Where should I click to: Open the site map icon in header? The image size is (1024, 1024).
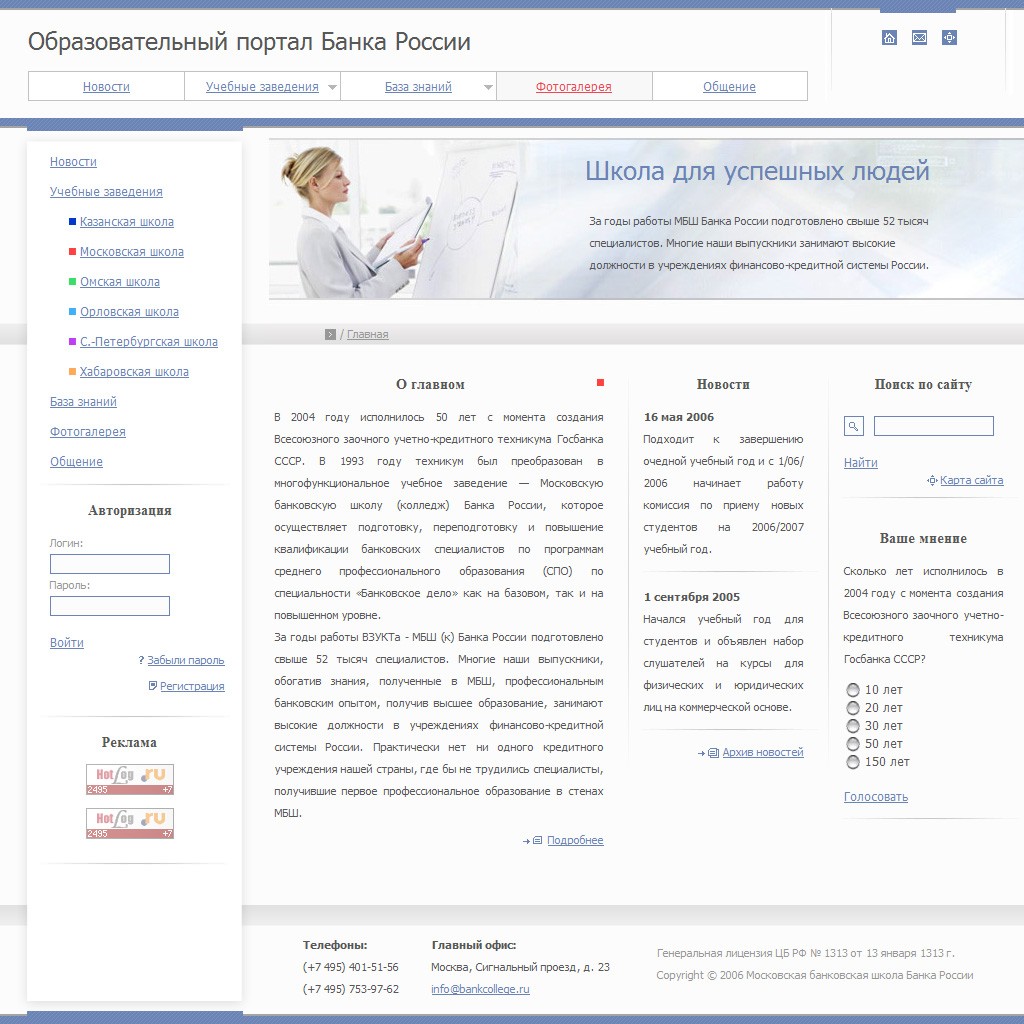949,38
